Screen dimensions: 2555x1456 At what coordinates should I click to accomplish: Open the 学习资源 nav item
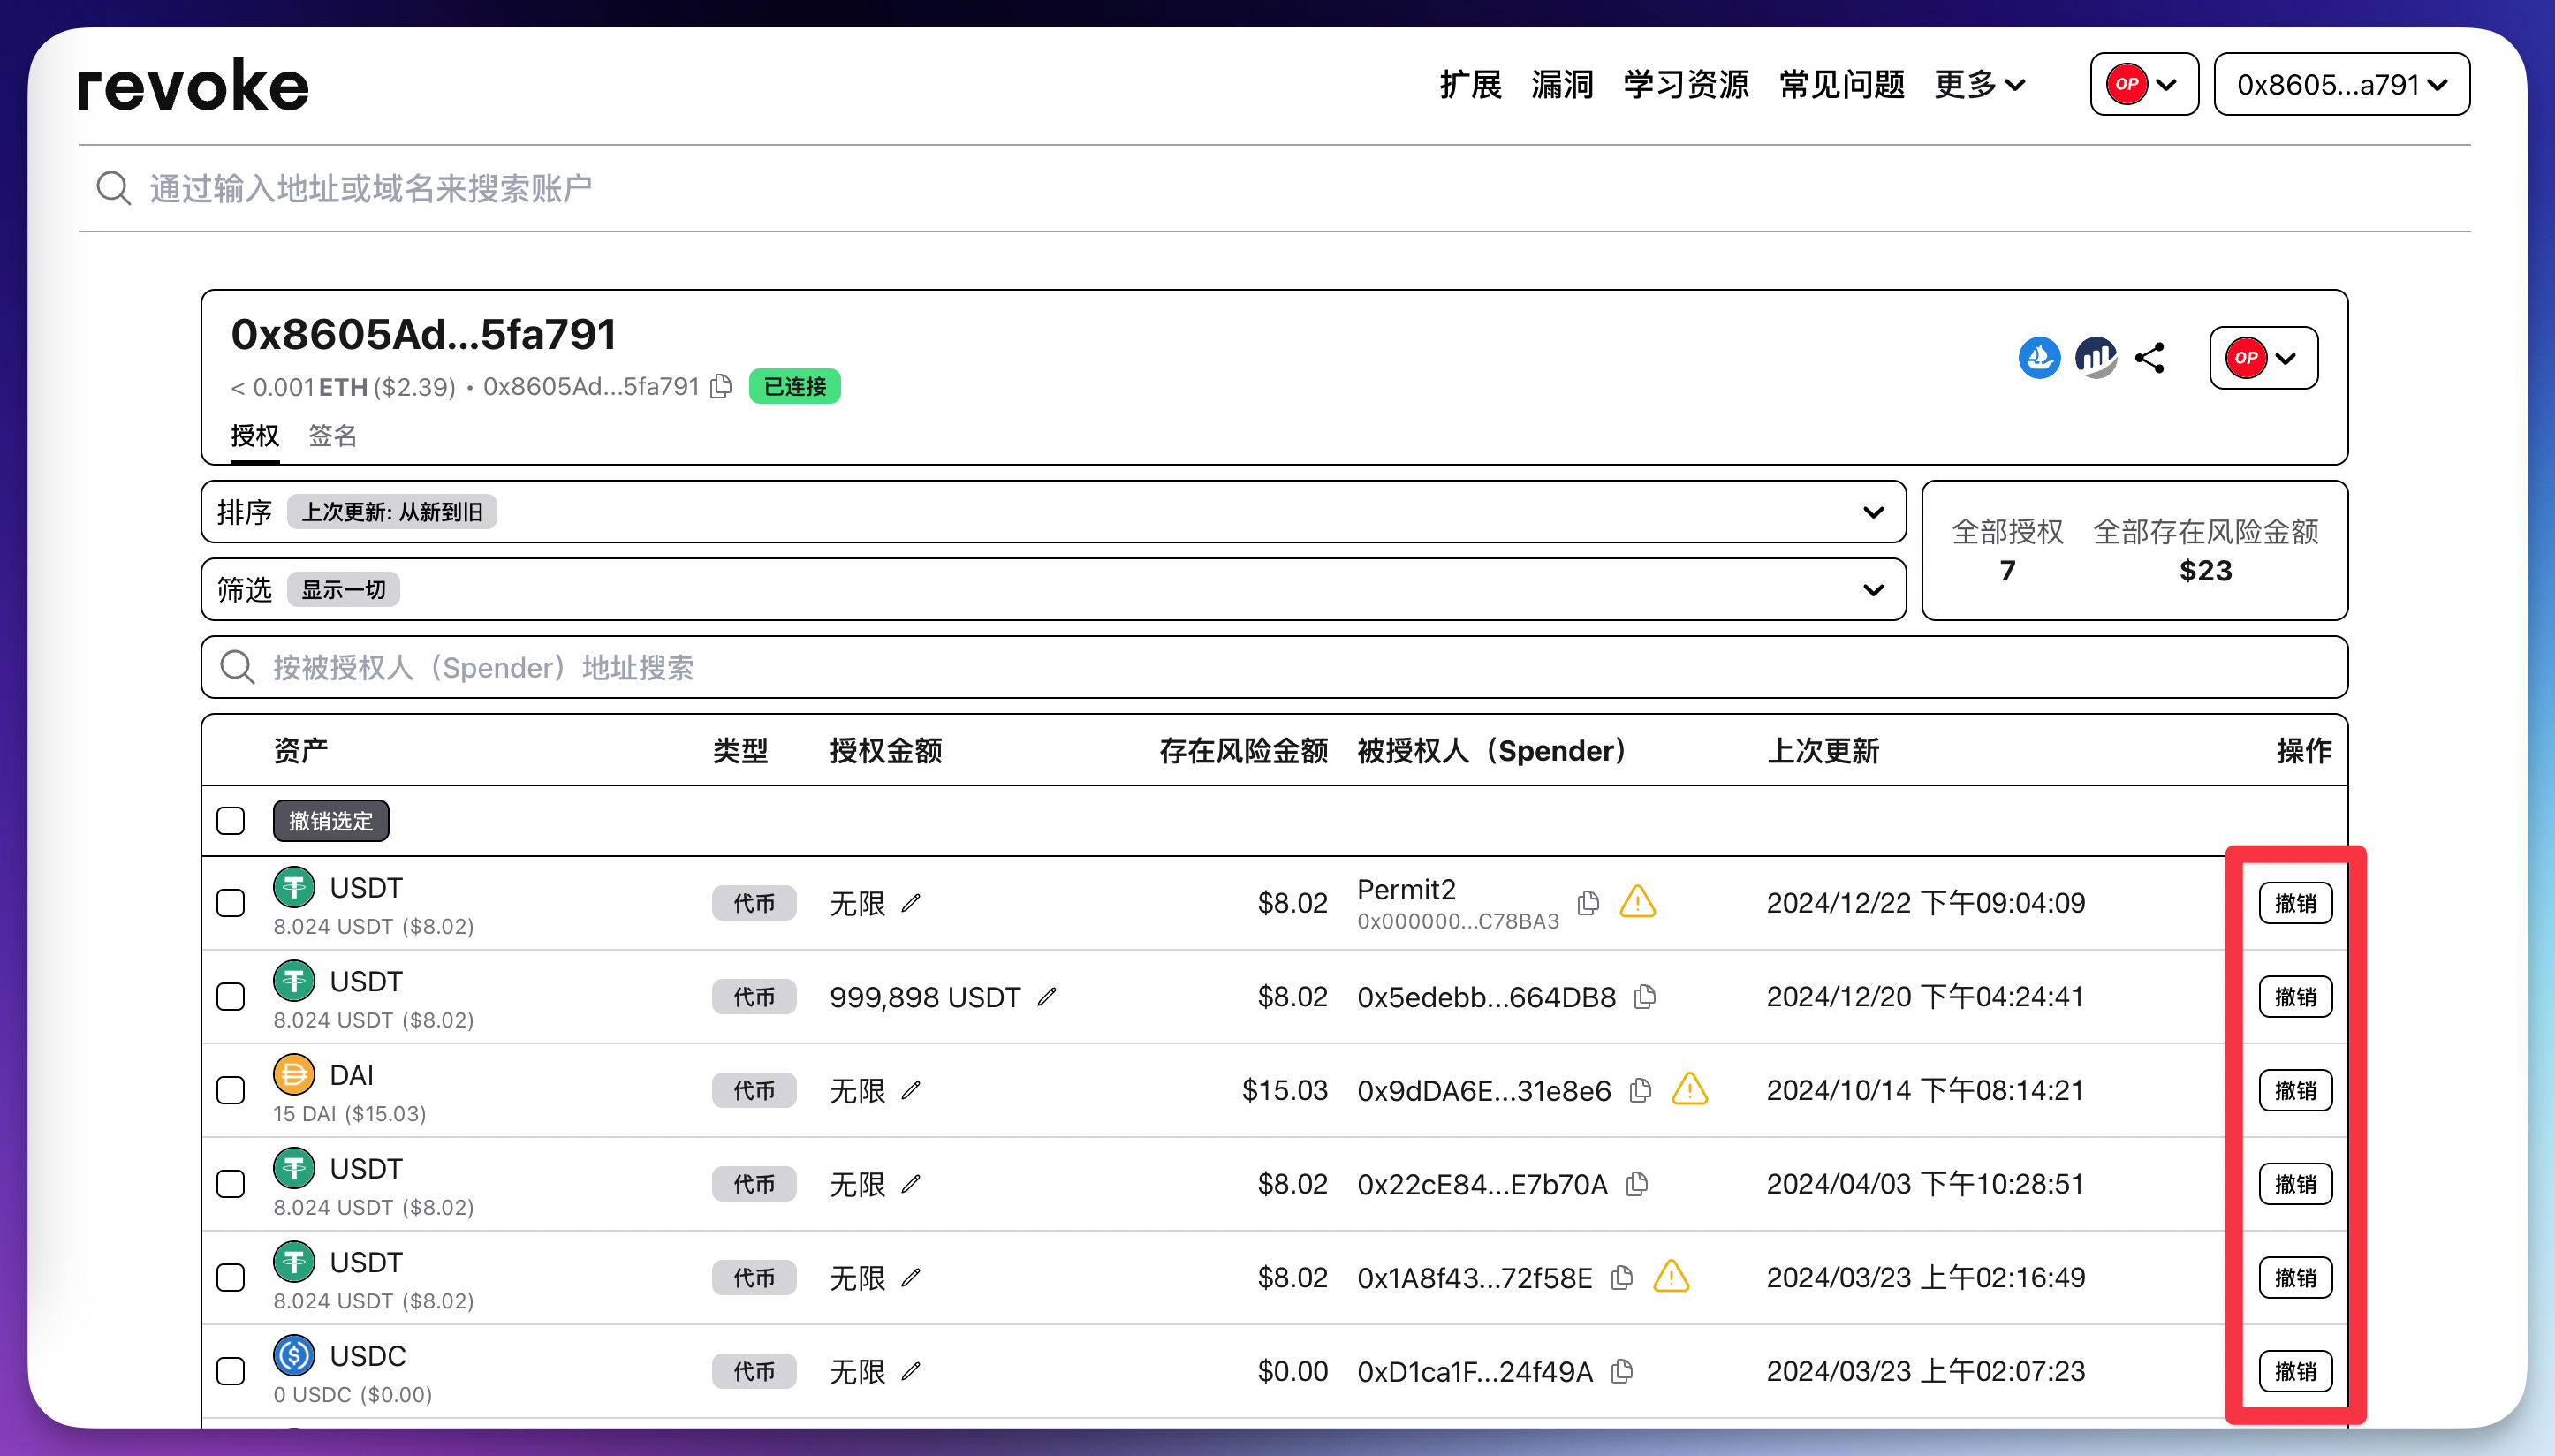[x=1686, y=84]
